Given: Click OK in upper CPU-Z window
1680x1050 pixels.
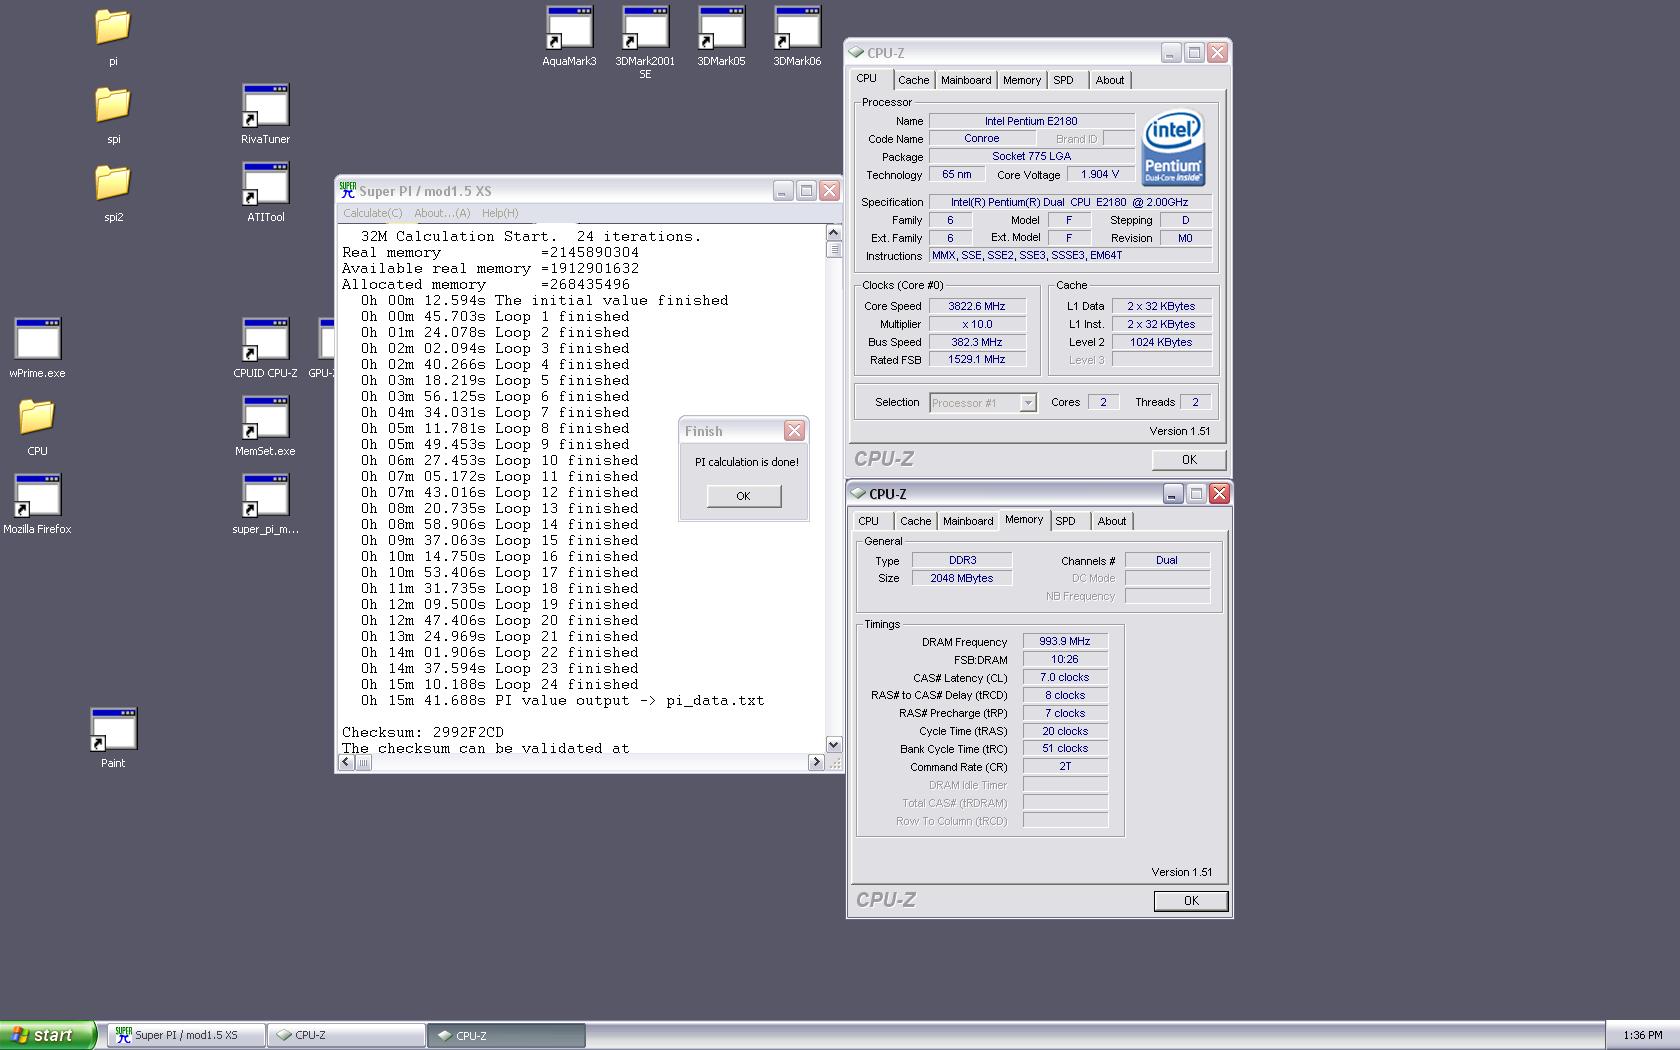Looking at the screenshot, I should [1189, 460].
